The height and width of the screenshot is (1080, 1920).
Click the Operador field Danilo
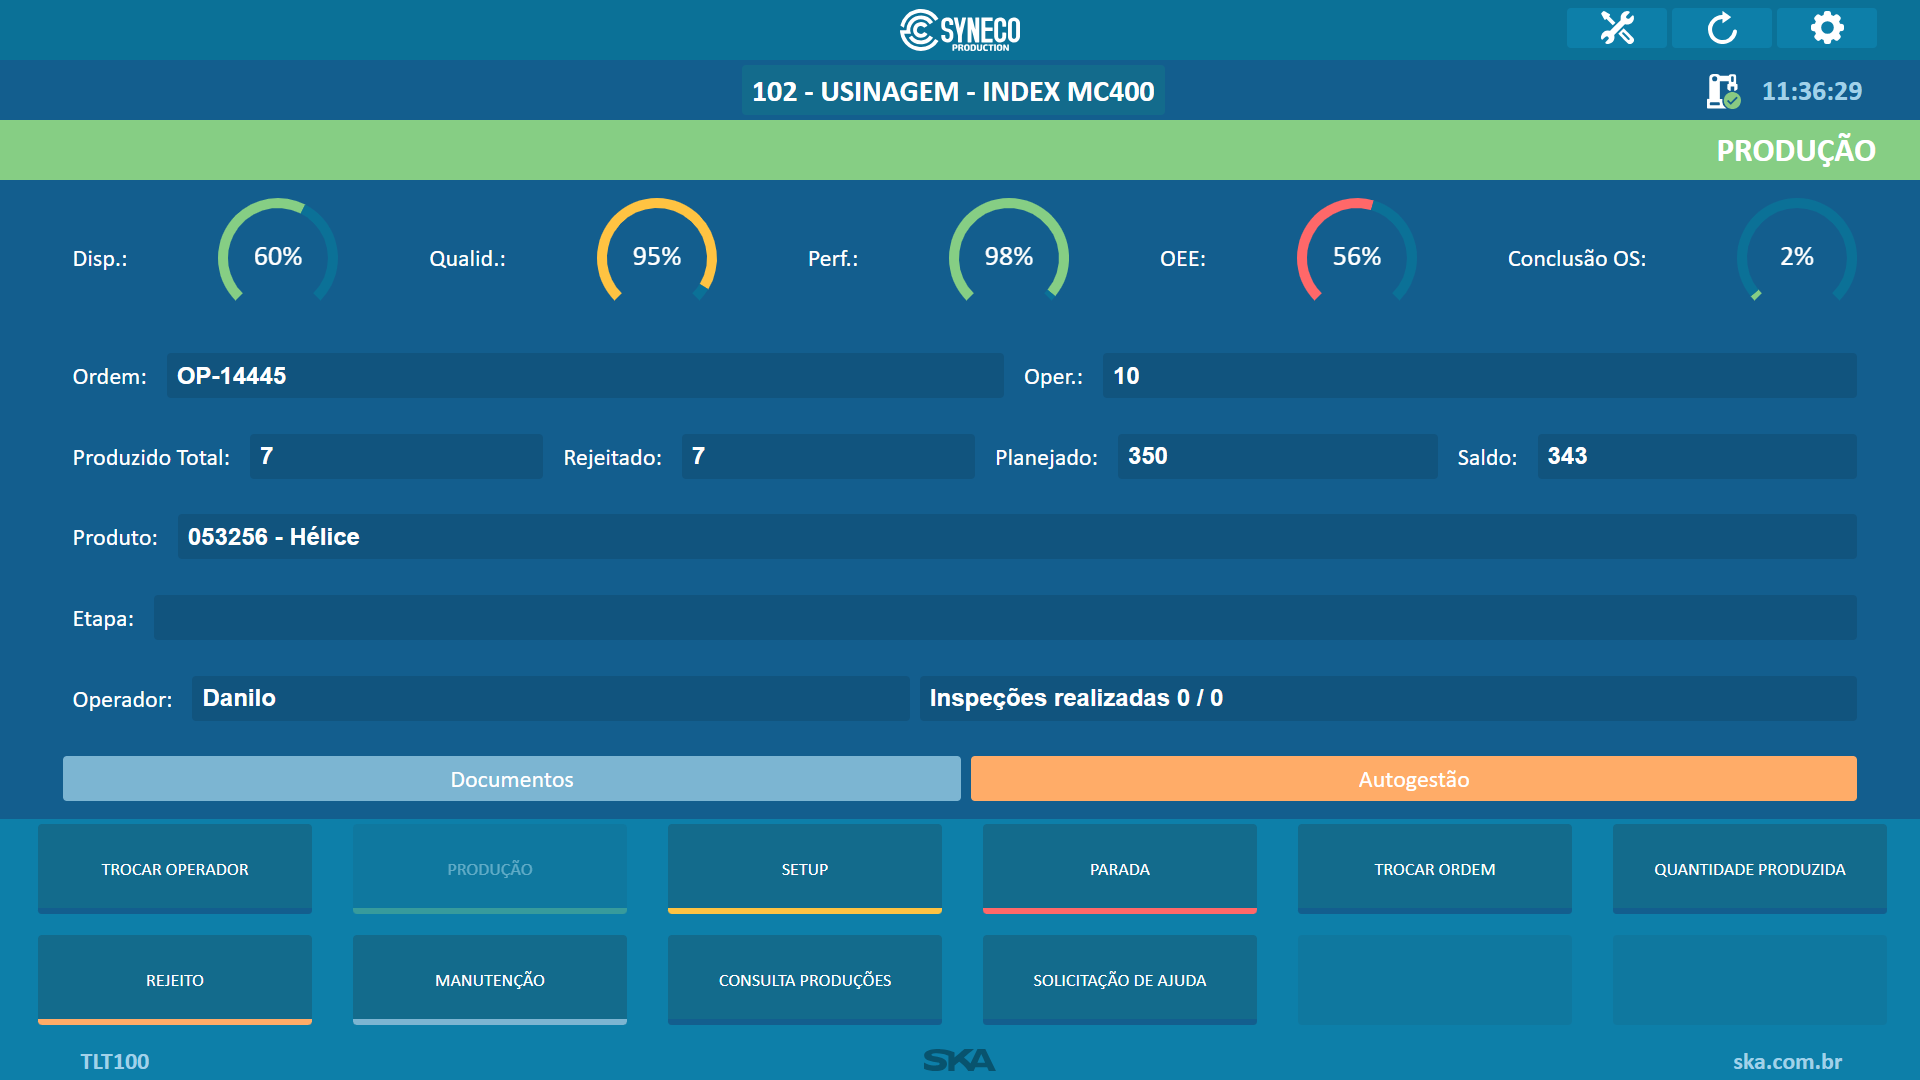550,698
